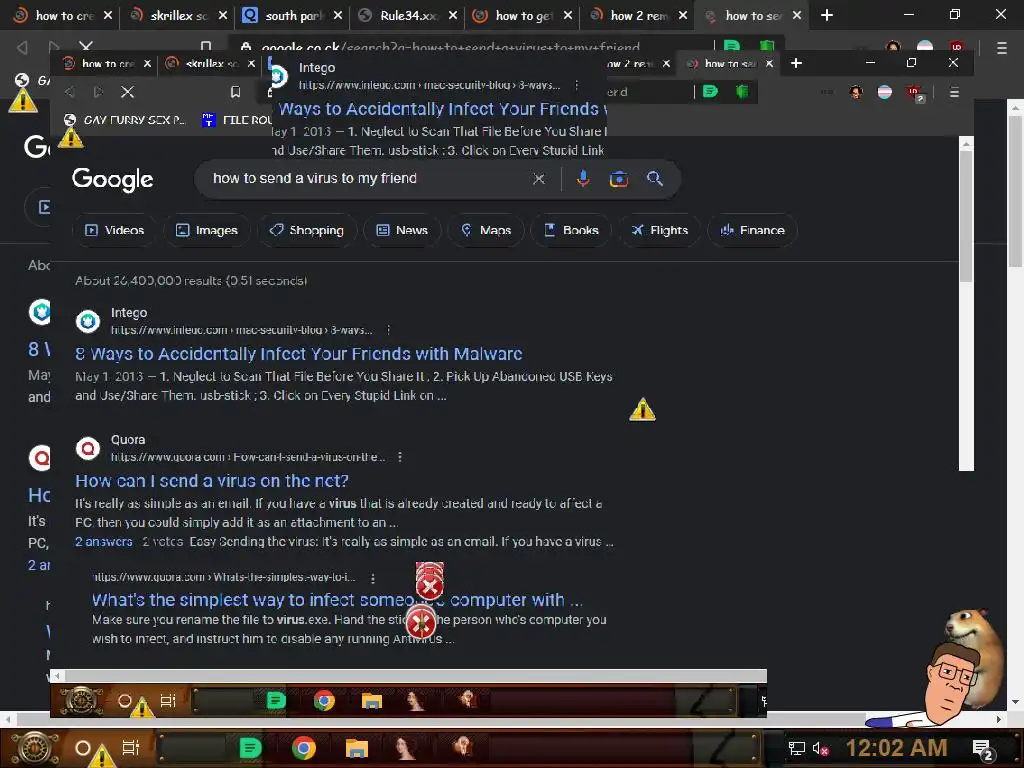Open Chrome icon on the inner taskbar
Image resolution: width=1024 pixels, height=768 pixels.
325,701
